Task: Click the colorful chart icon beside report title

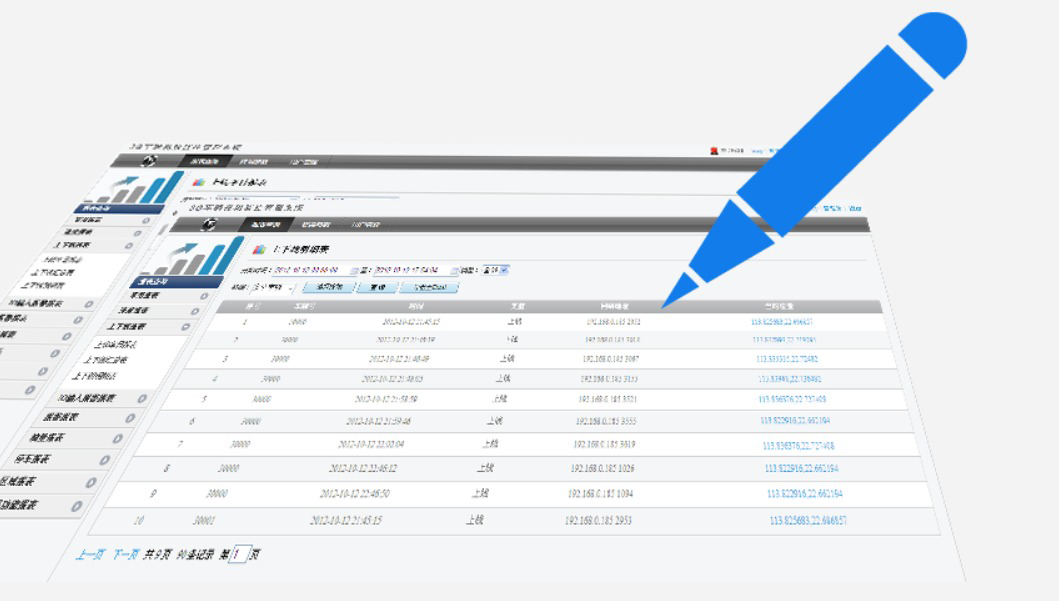Action: (260, 249)
